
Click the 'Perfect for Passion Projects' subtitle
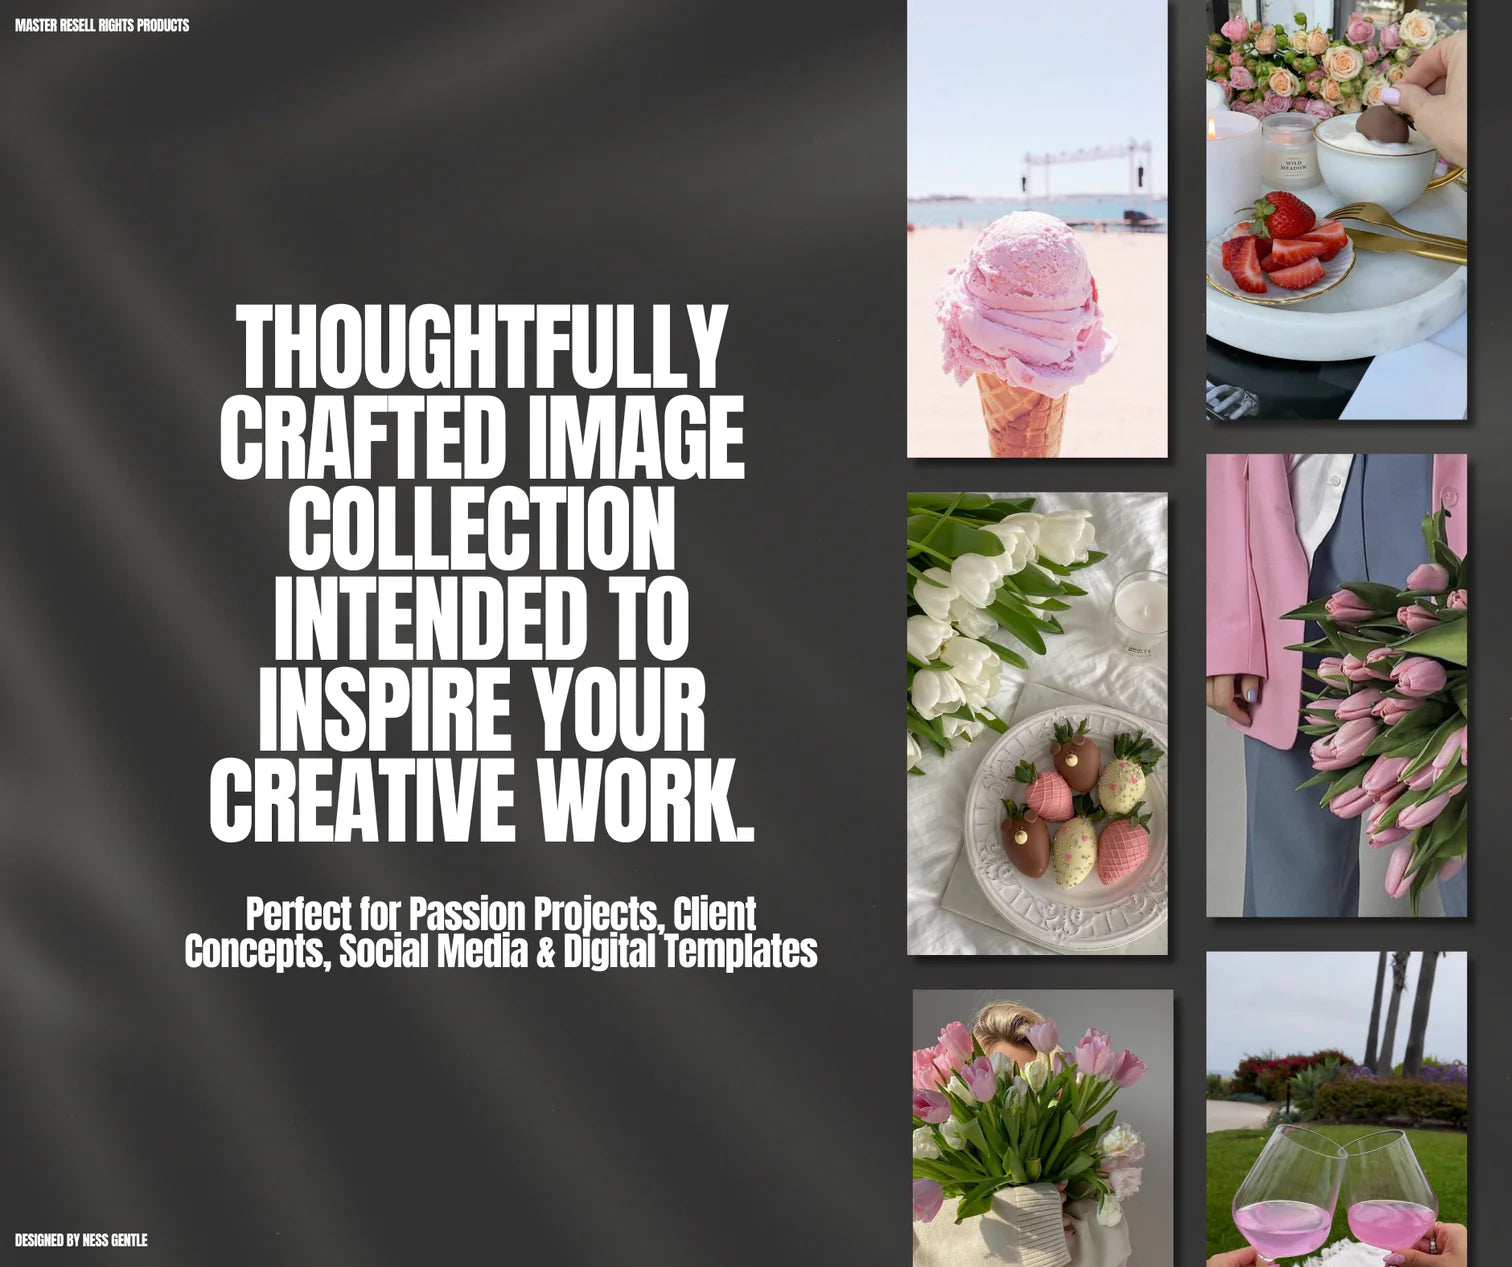click(501, 932)
